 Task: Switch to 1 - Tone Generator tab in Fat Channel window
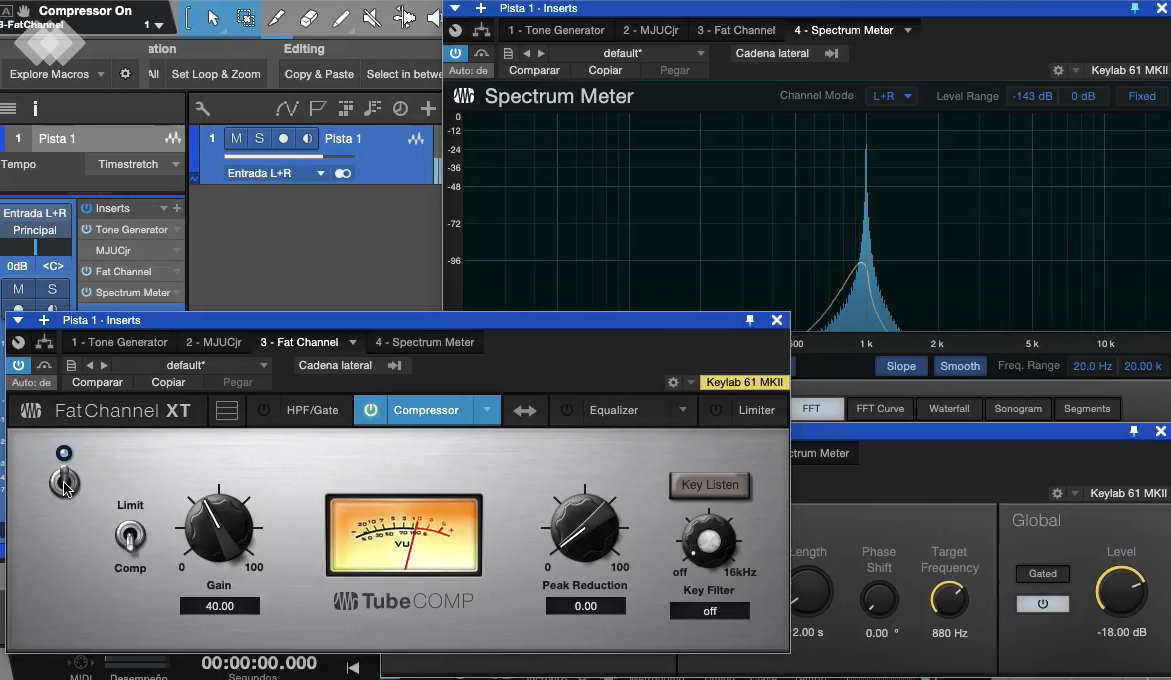pyautogui.click(x=119, y=342)
